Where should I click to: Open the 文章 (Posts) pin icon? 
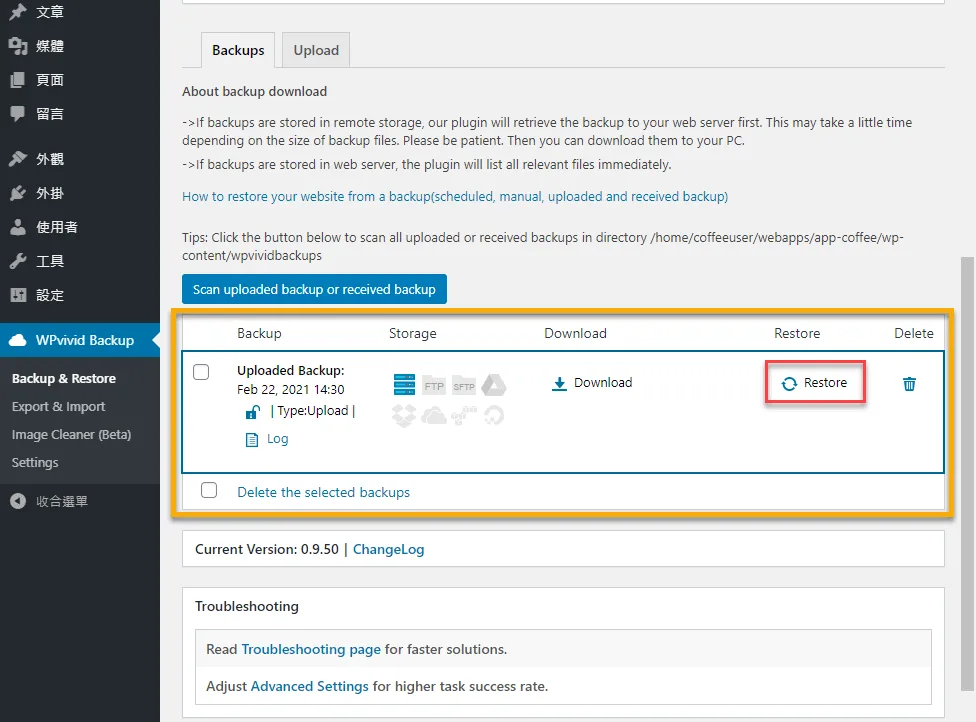(x=18, y=12)
